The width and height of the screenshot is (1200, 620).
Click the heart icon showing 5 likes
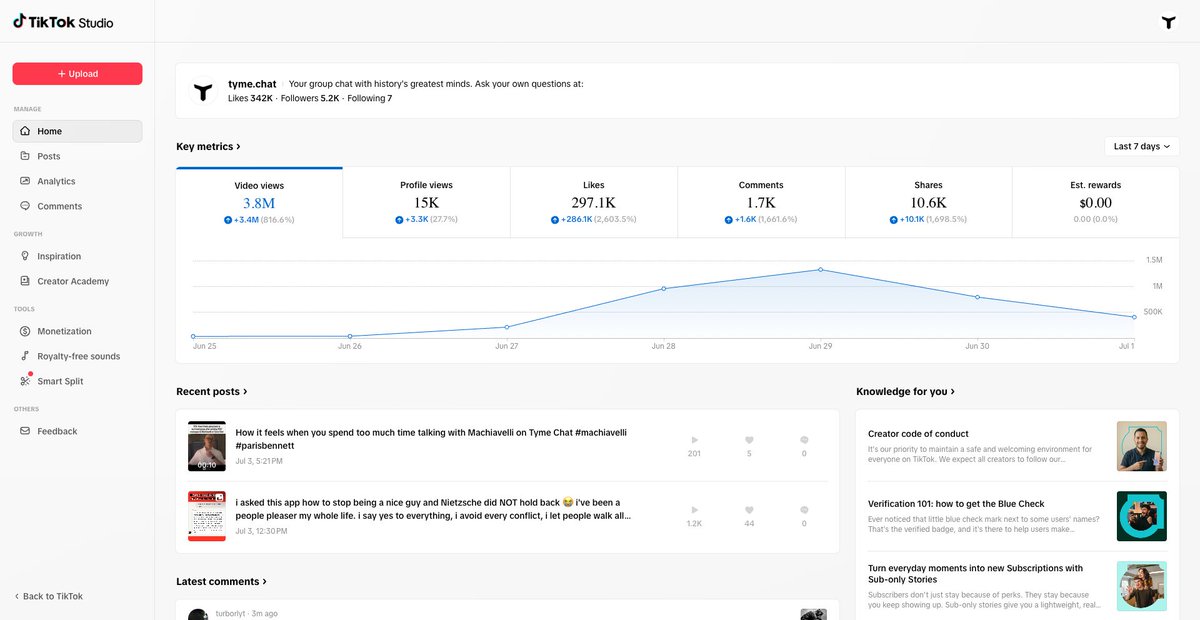[x=749, y=440]
